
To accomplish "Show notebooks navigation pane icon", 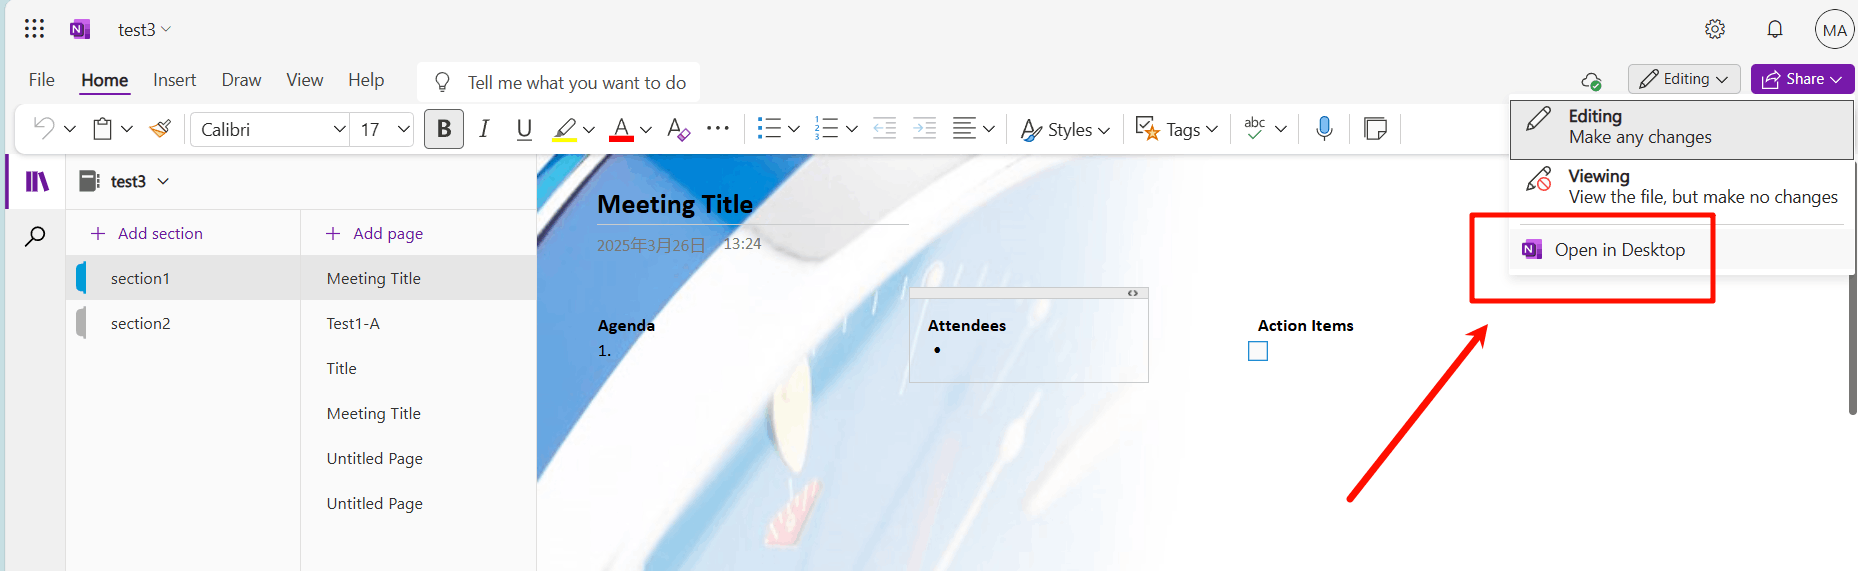I will point(37,181).
